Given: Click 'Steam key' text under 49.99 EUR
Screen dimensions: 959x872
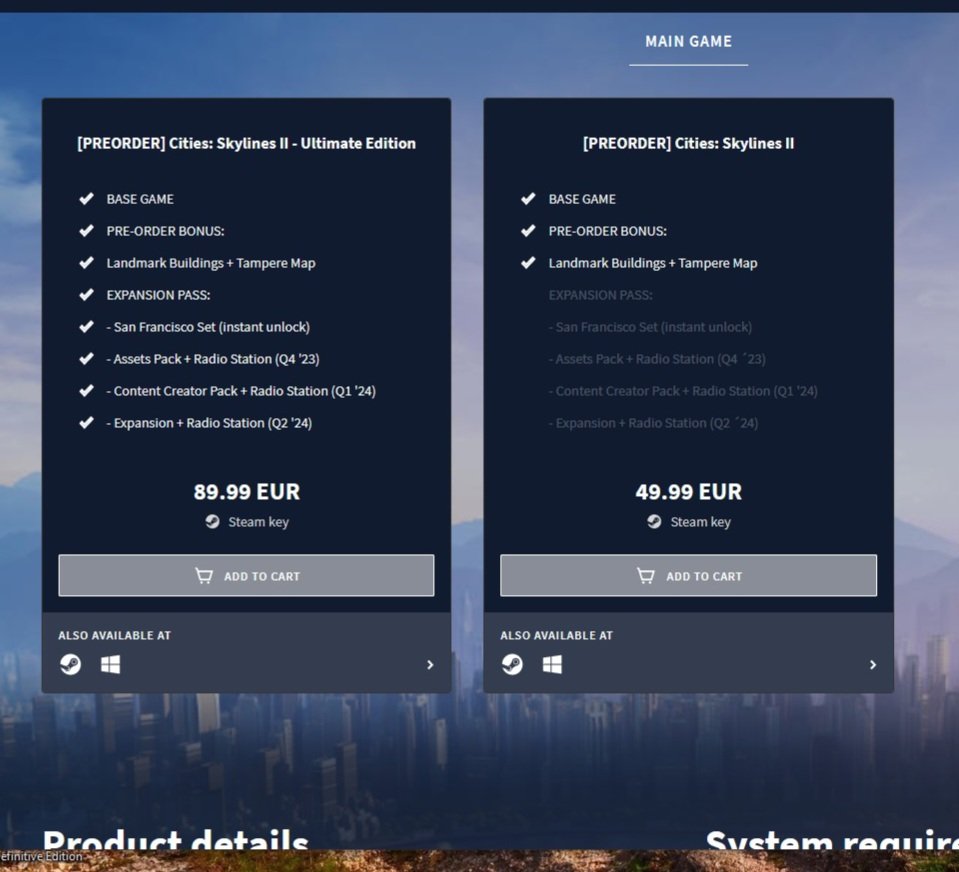Looking at the screenshot, I should pos(700,522).
